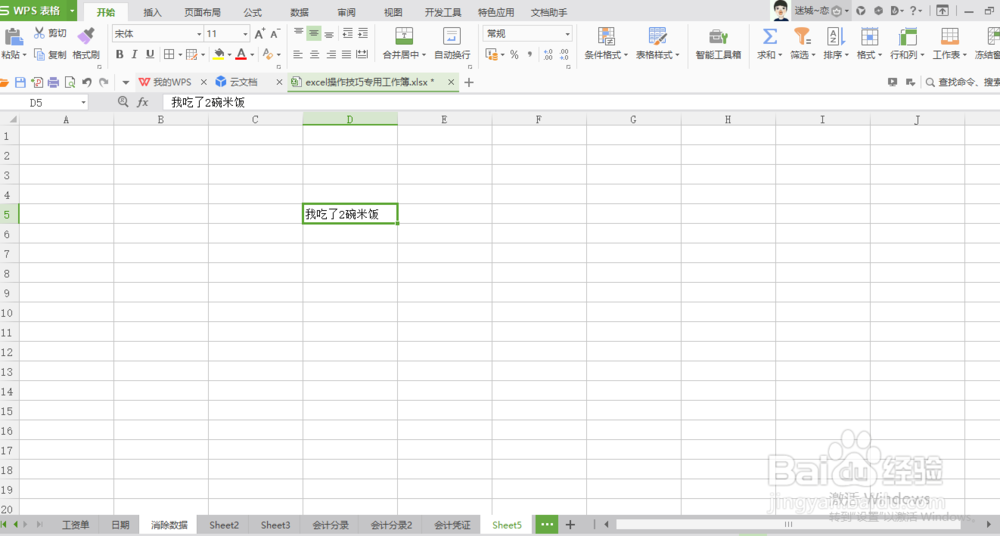
Task: Click the fx insert function button
Action: point(143,102)
